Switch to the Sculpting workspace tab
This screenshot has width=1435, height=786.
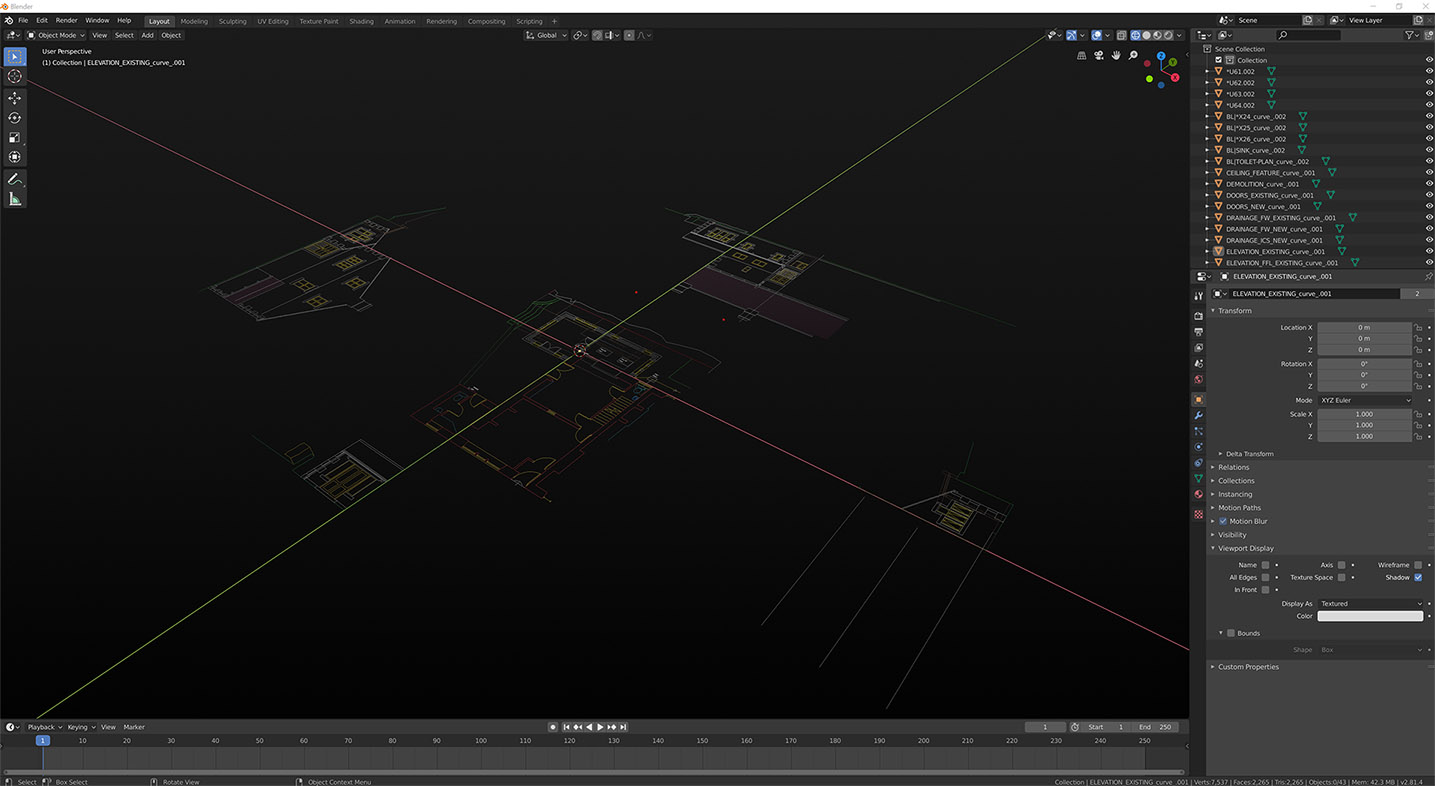point(232,21)
